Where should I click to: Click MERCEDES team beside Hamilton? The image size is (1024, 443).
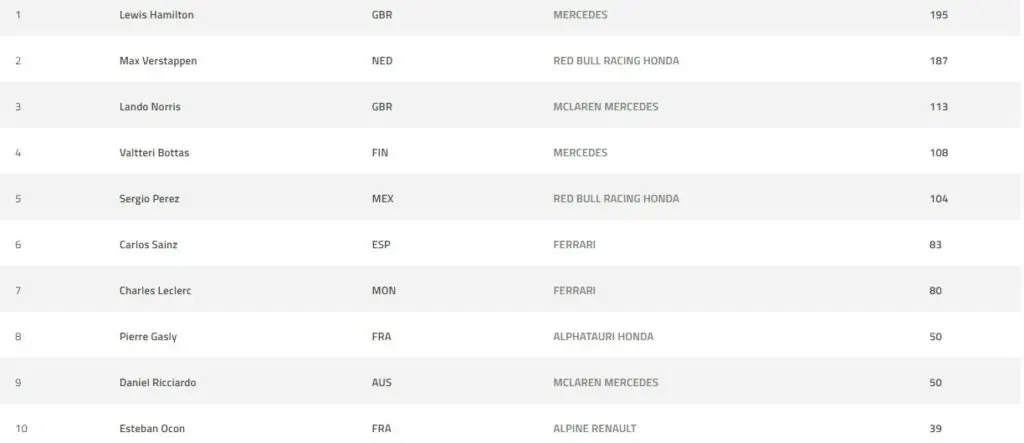(x=580, y=15)
